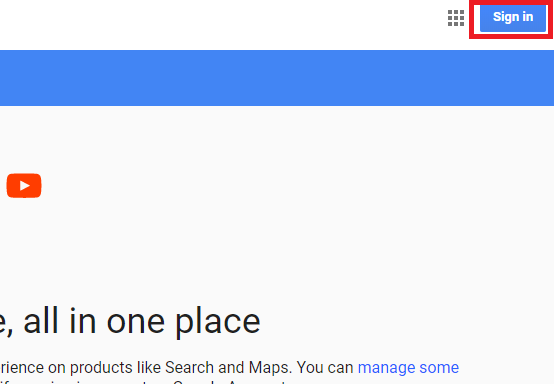Click the red YouTube play icon
This screenshot has width=554, height=384.
[24, 185]
